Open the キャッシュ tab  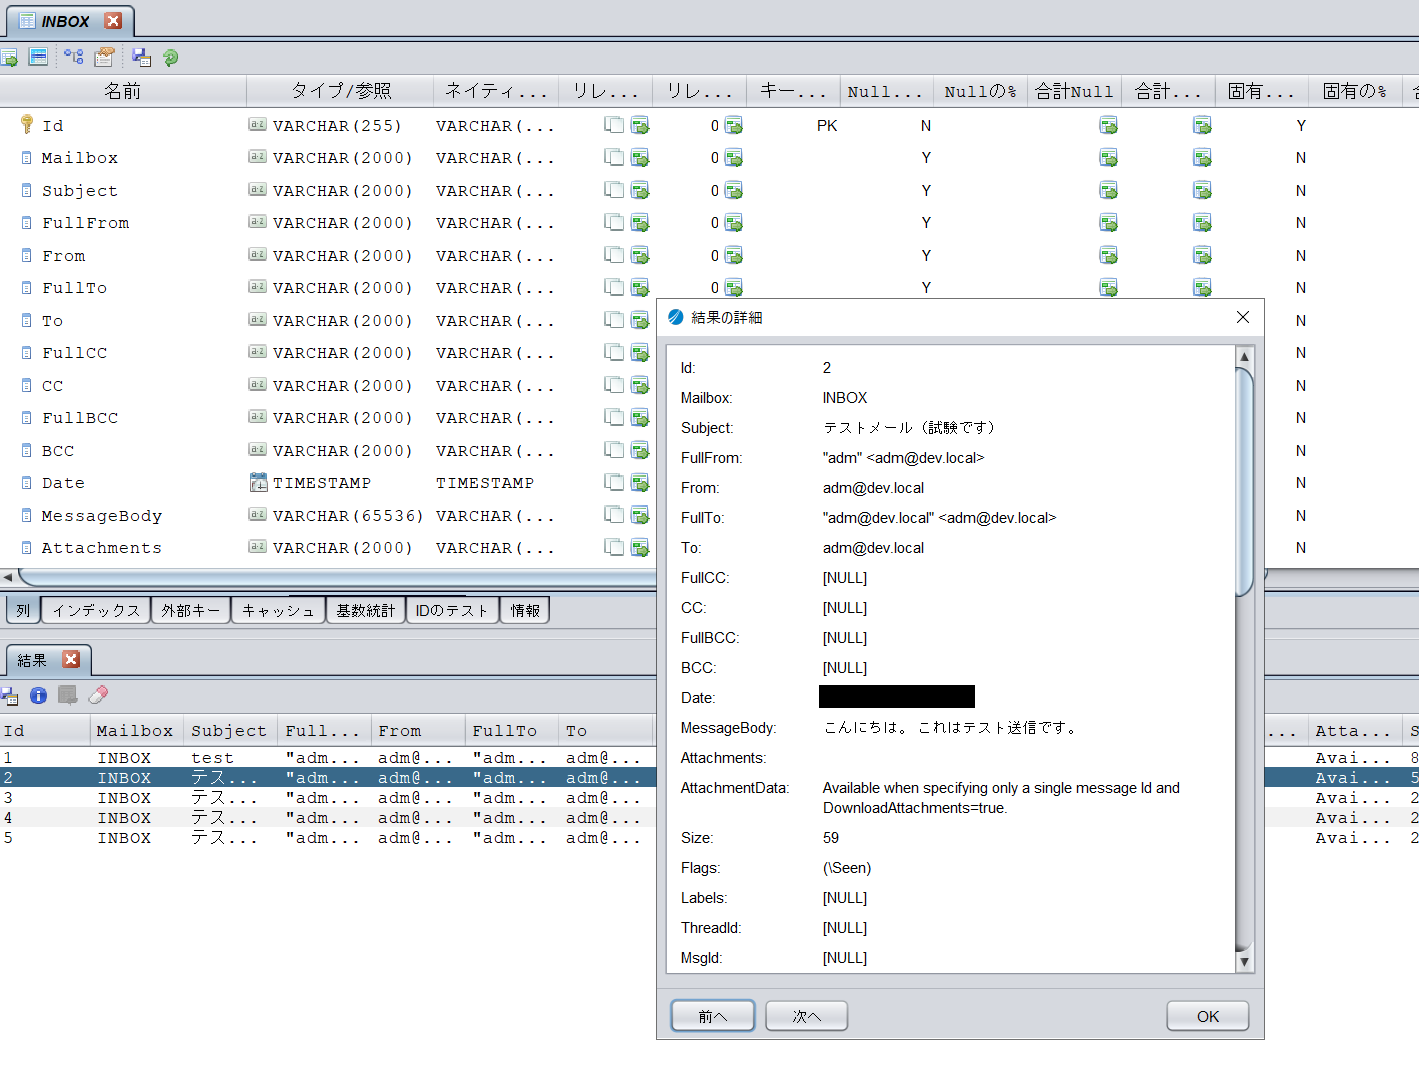278,610
